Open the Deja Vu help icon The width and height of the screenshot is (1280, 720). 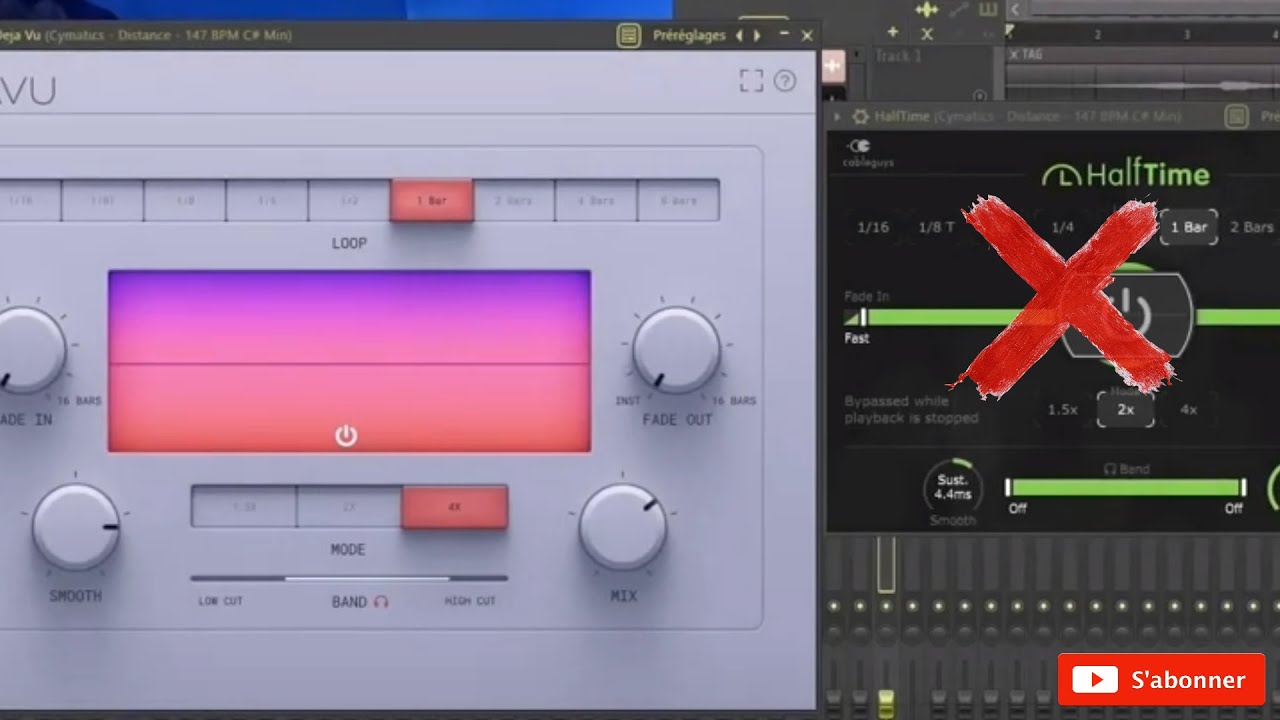(785, 81)
